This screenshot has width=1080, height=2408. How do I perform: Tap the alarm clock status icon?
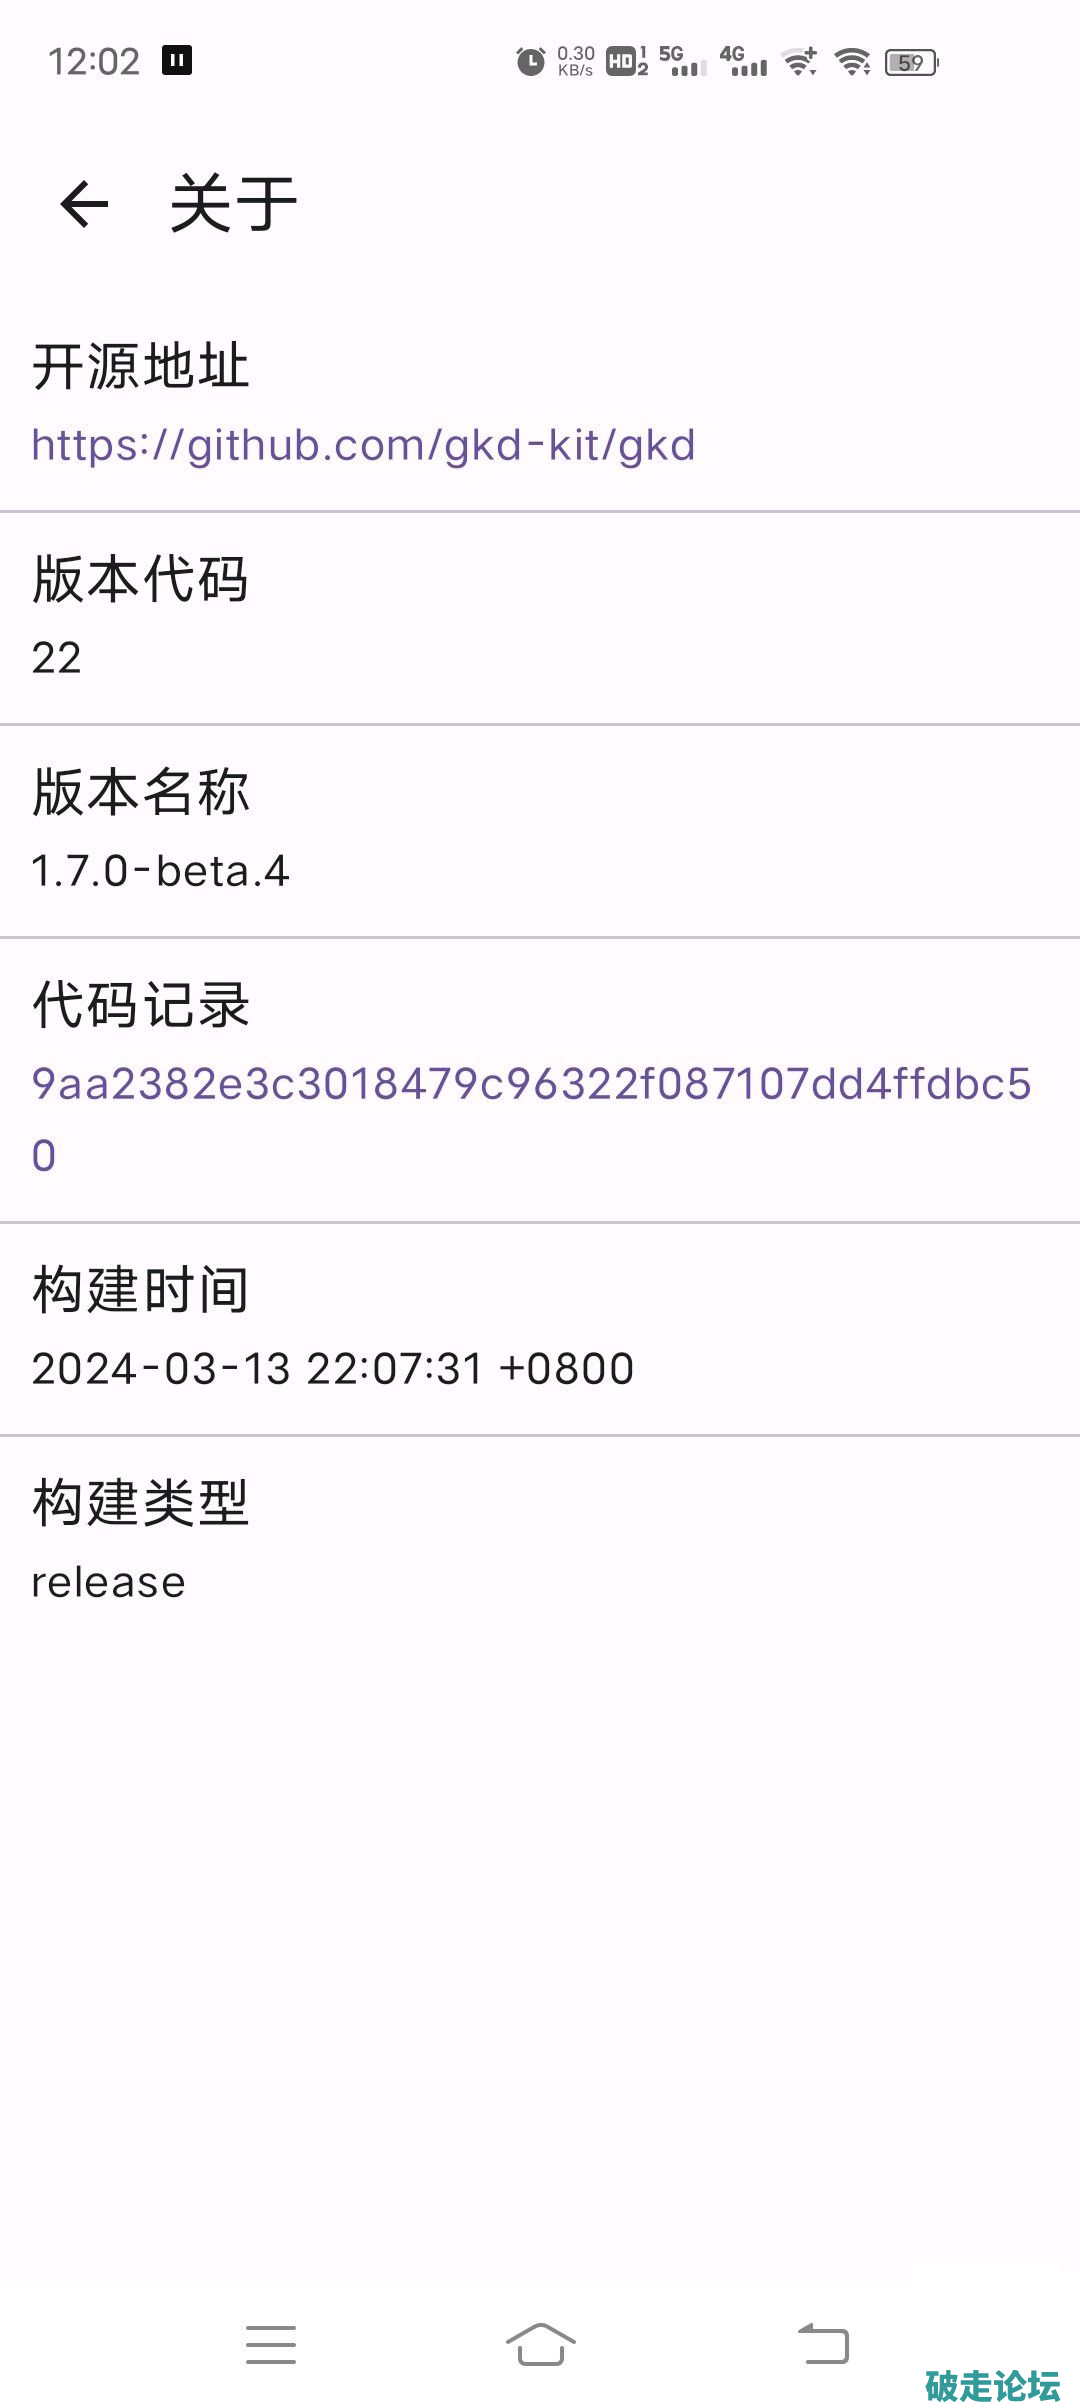[x=530, y=62]
